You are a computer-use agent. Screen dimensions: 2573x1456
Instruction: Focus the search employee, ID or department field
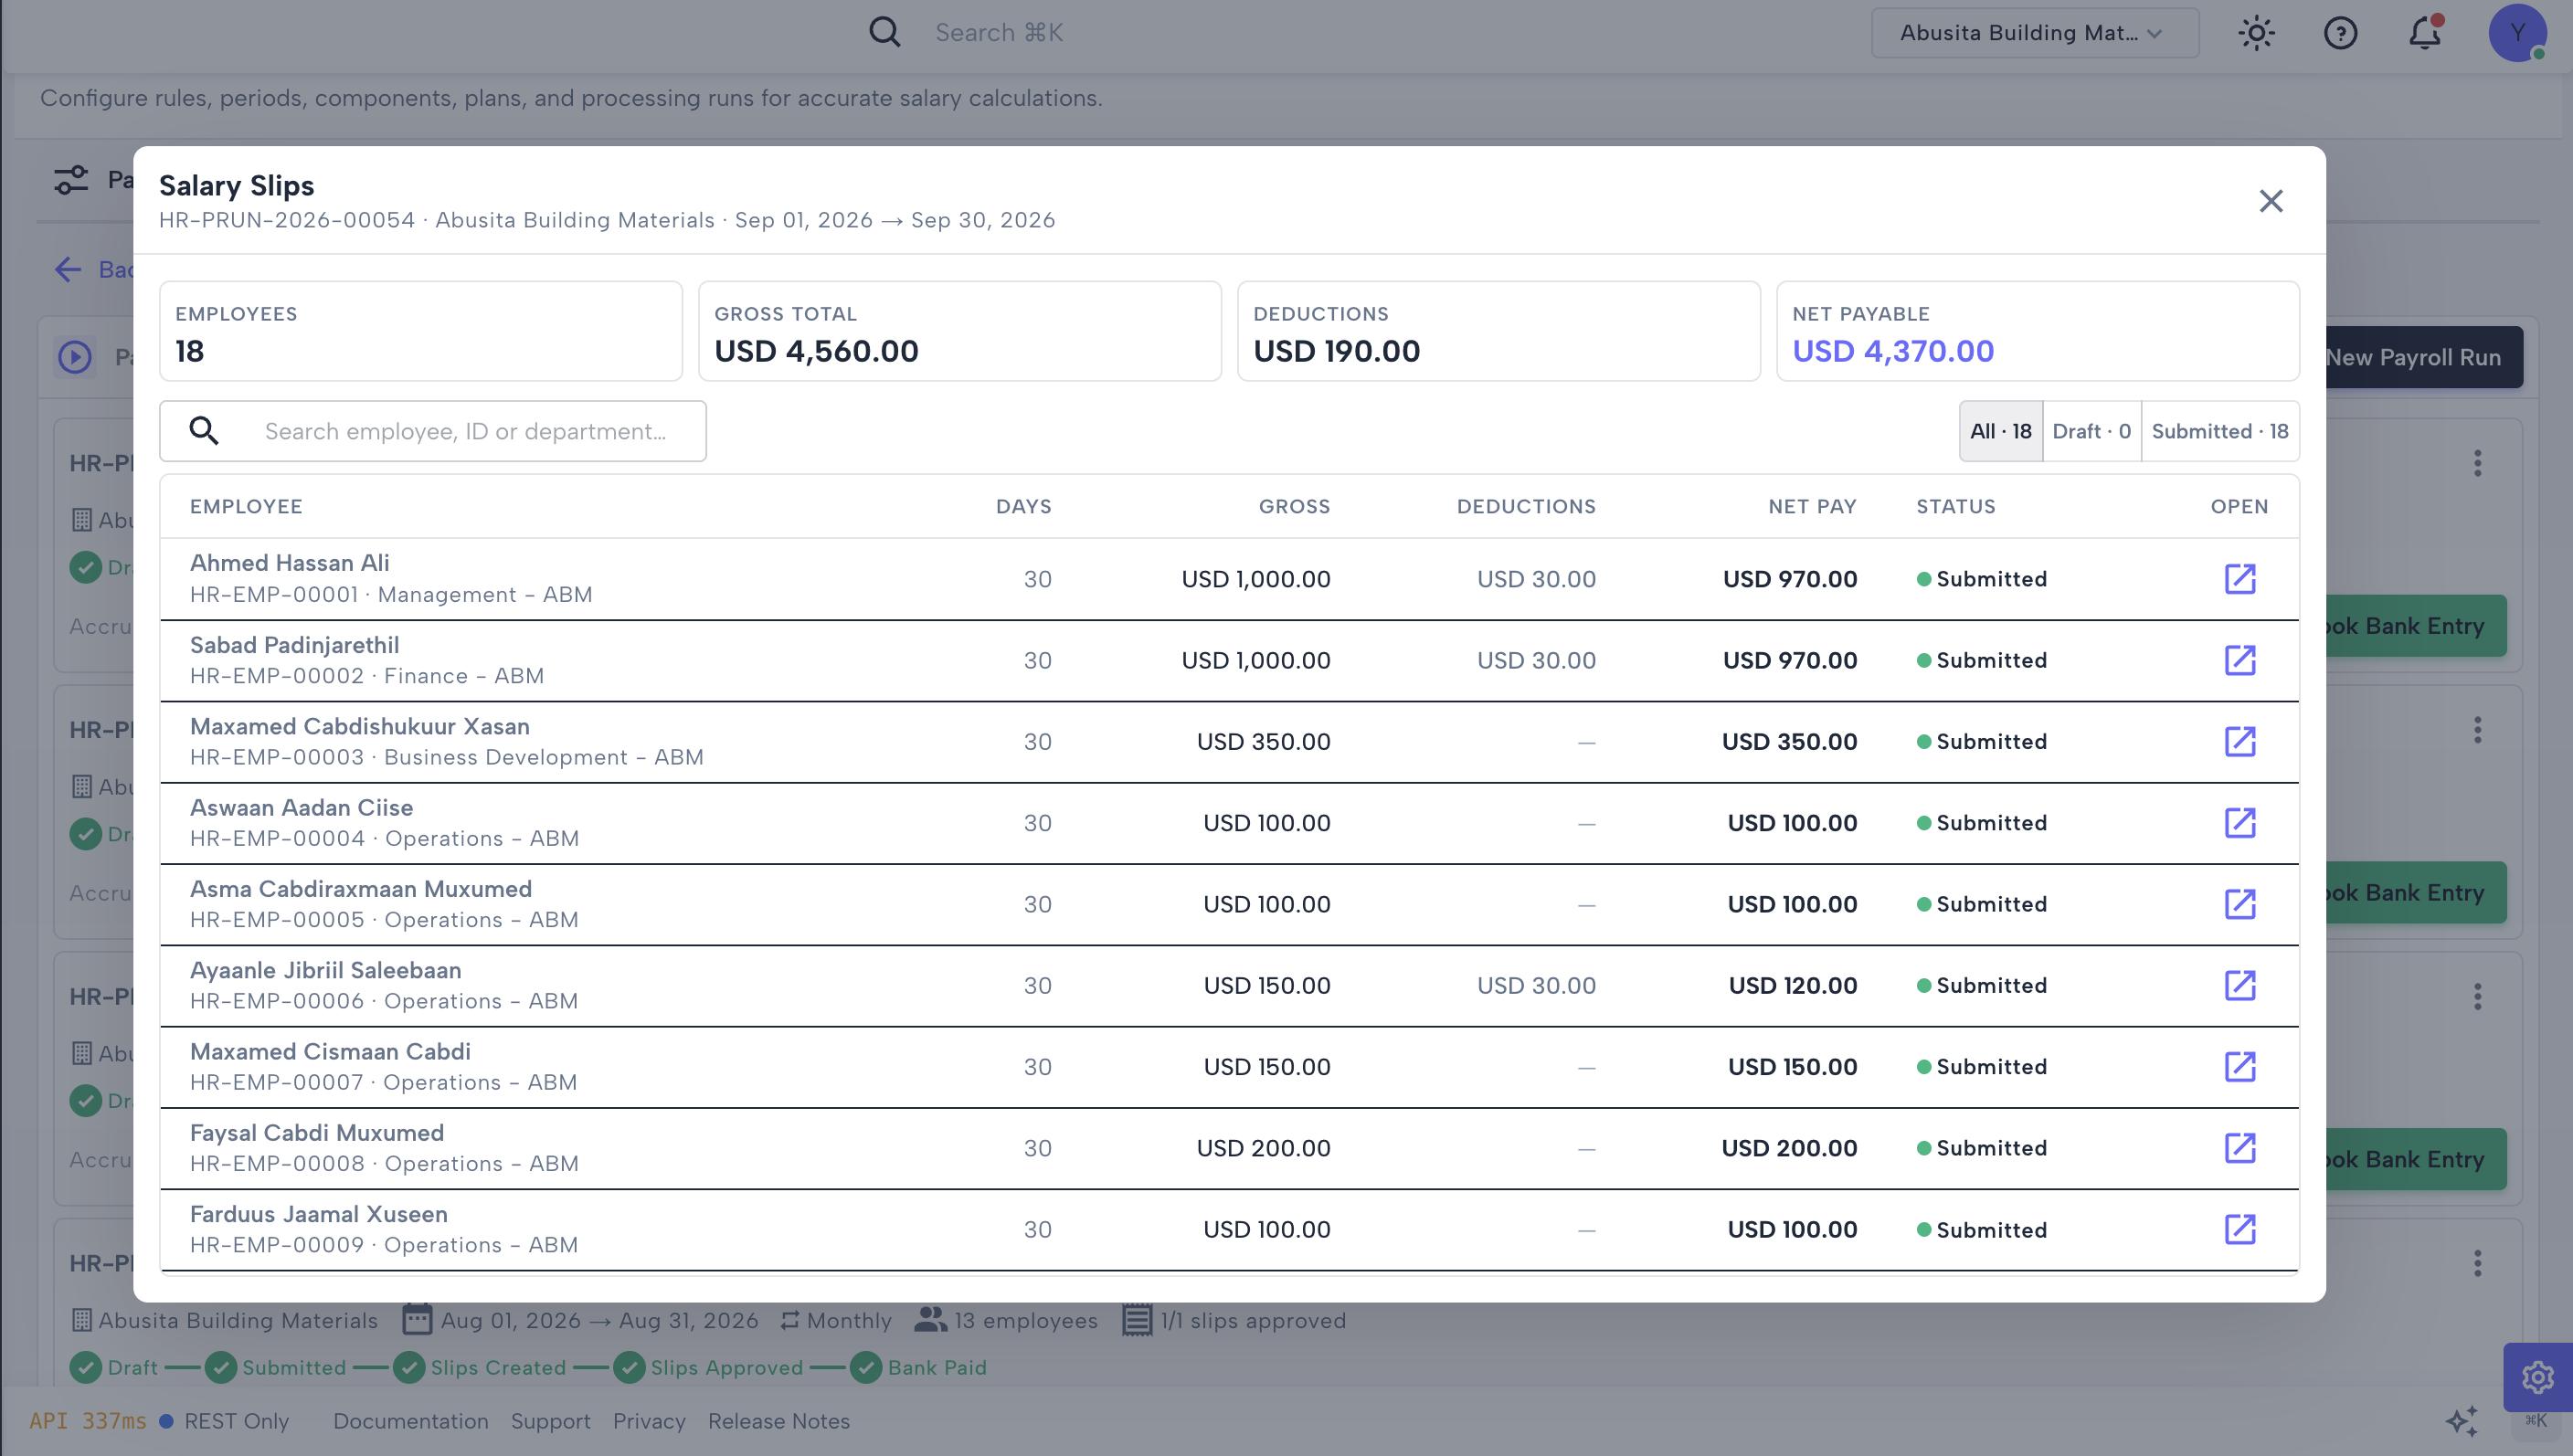pos(432,431)
